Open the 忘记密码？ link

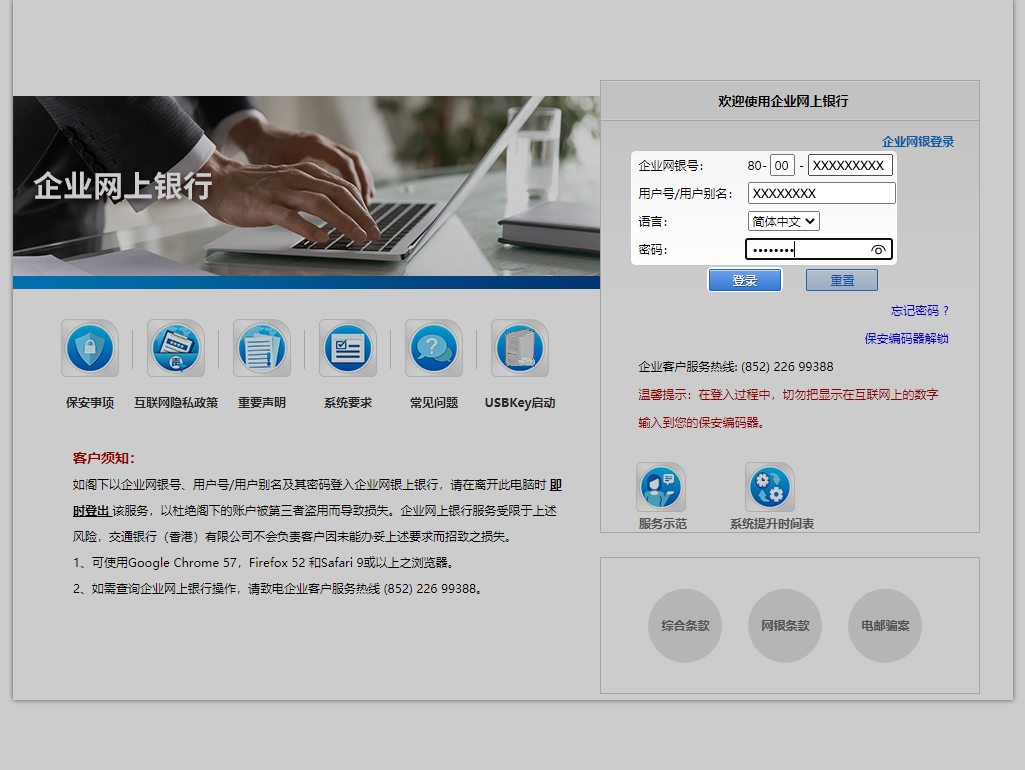pos(920,311)
